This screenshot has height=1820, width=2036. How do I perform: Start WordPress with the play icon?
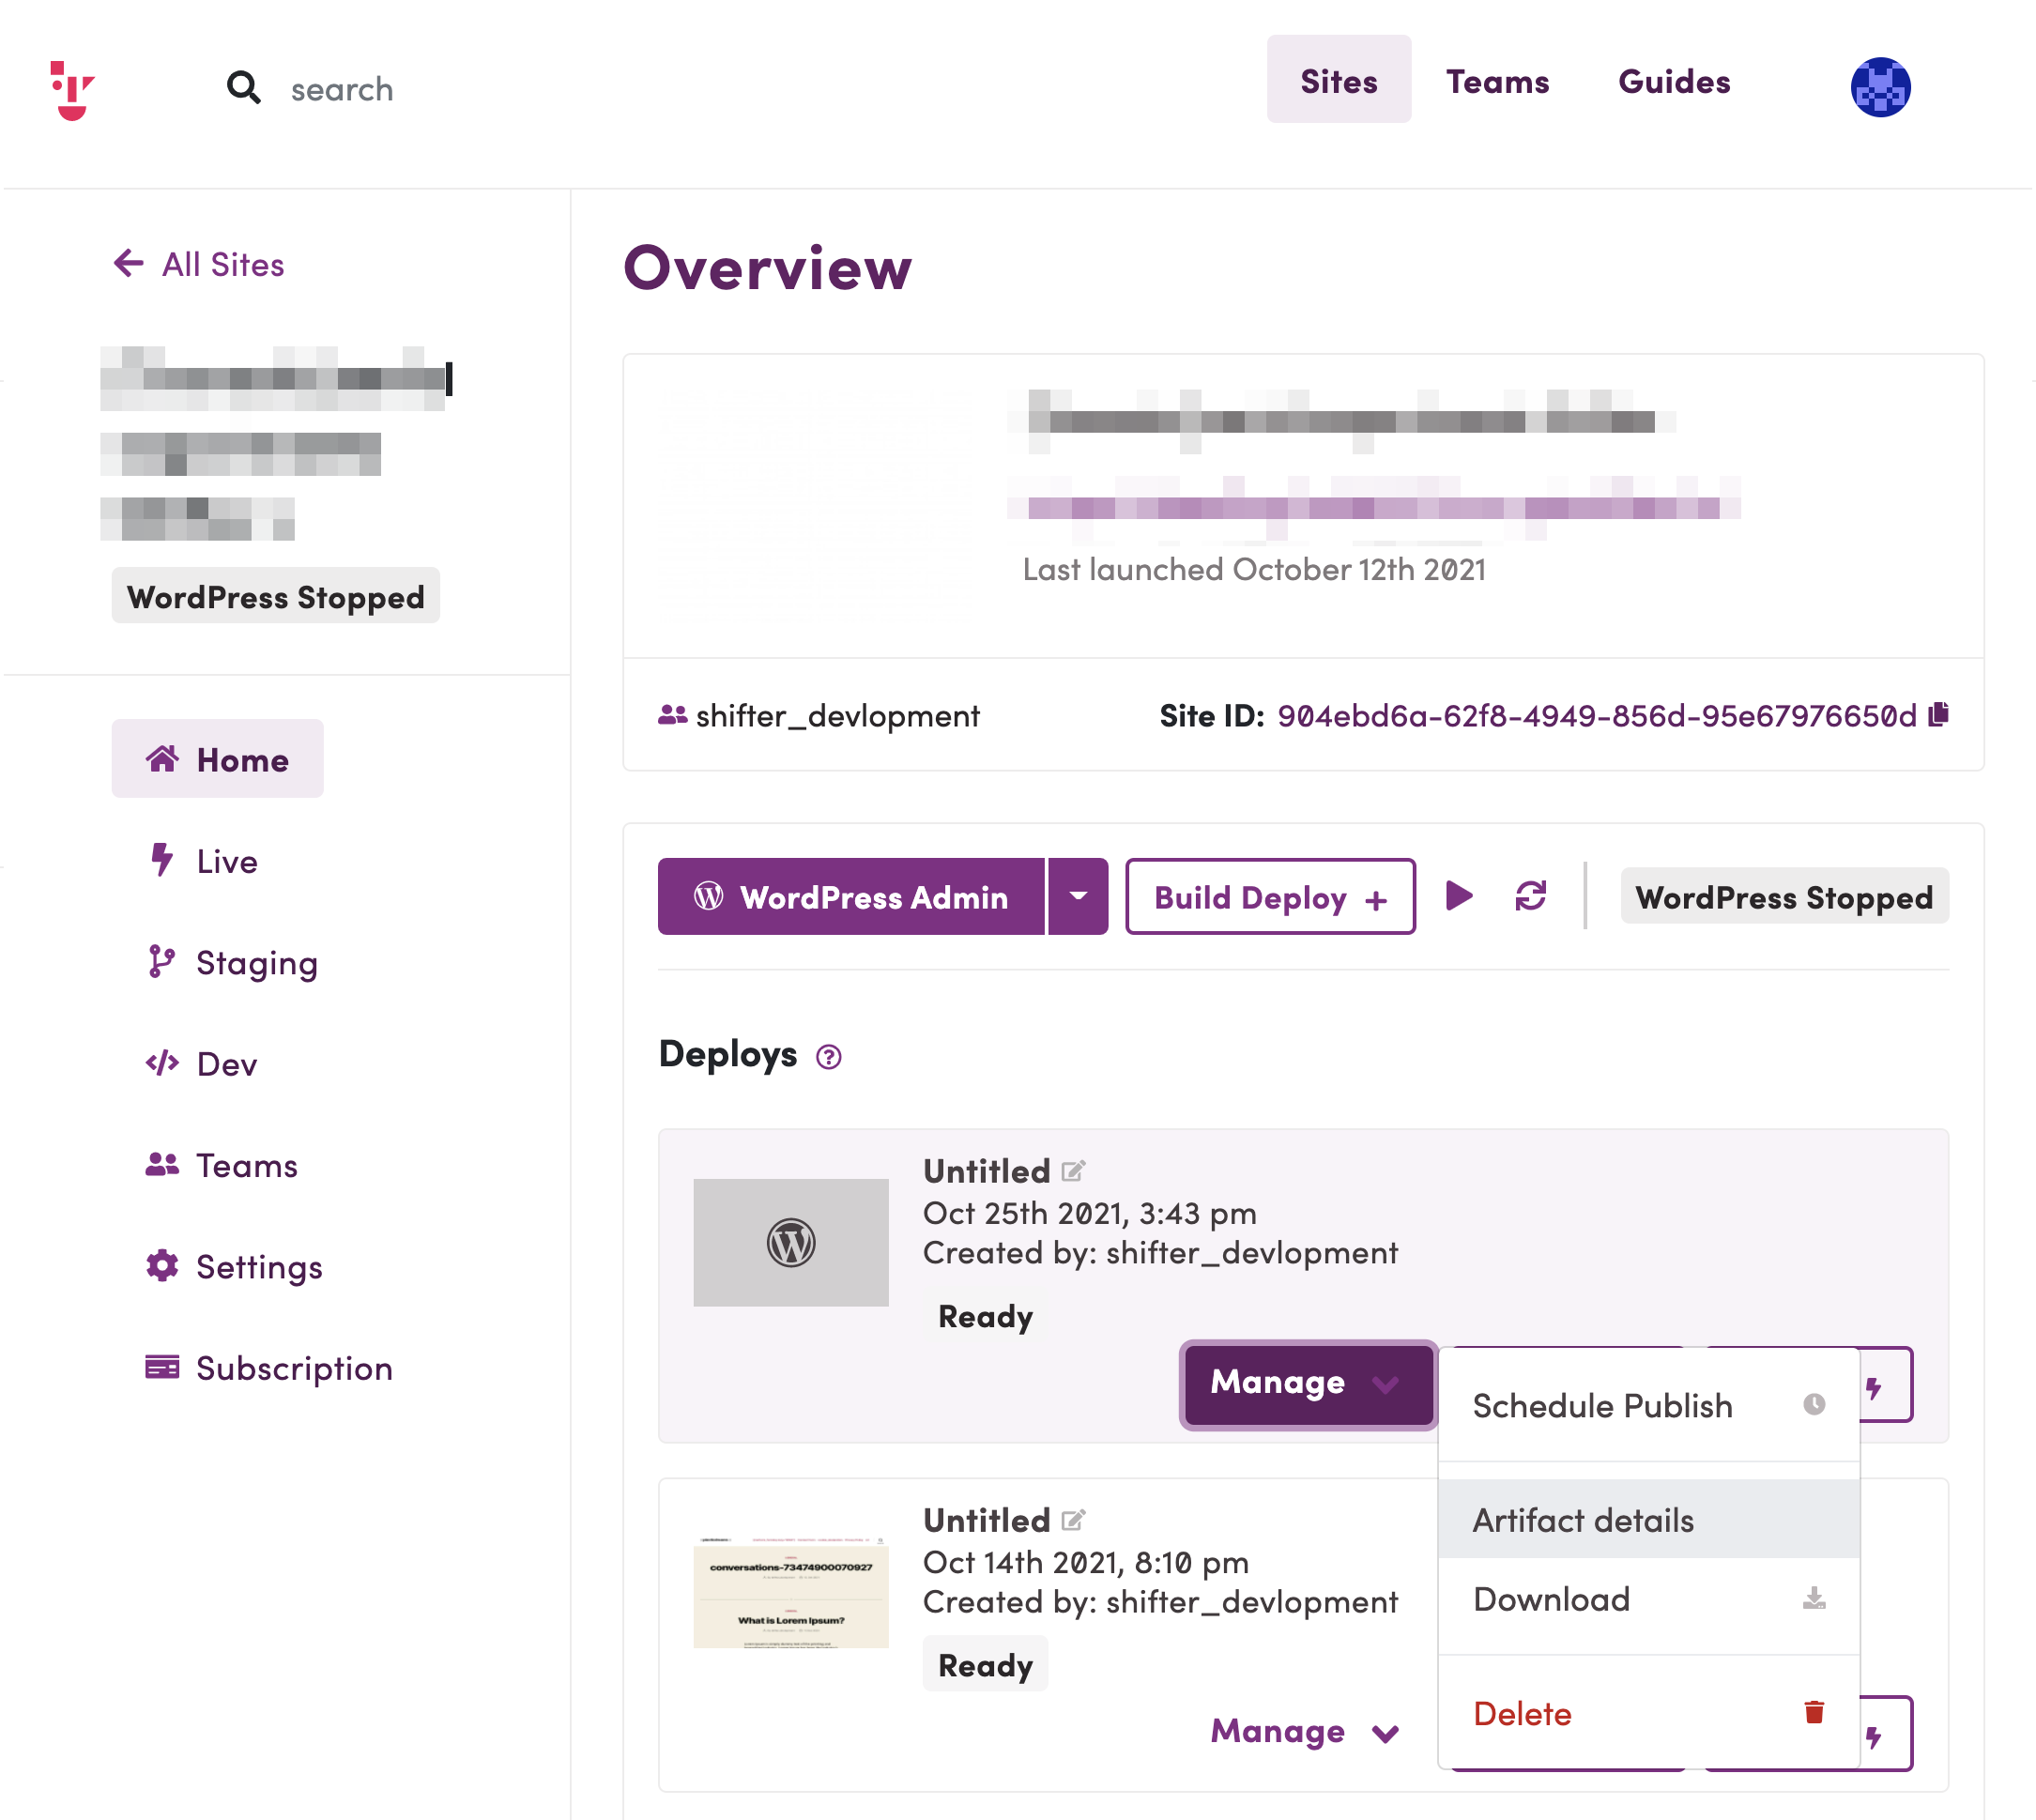[1459, 896]
